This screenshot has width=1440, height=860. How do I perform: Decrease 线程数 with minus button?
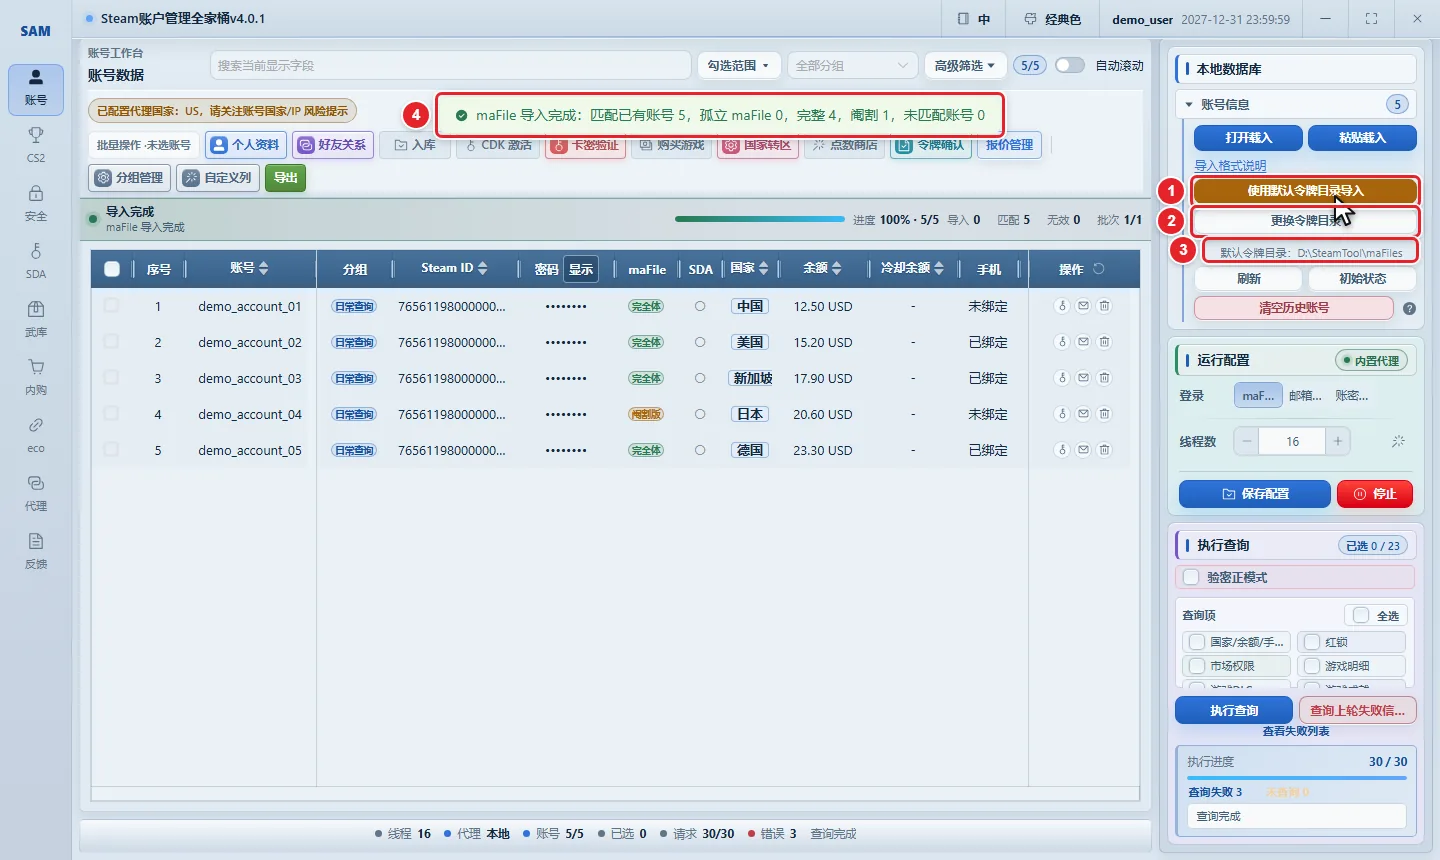click(x=1246, y=441)
